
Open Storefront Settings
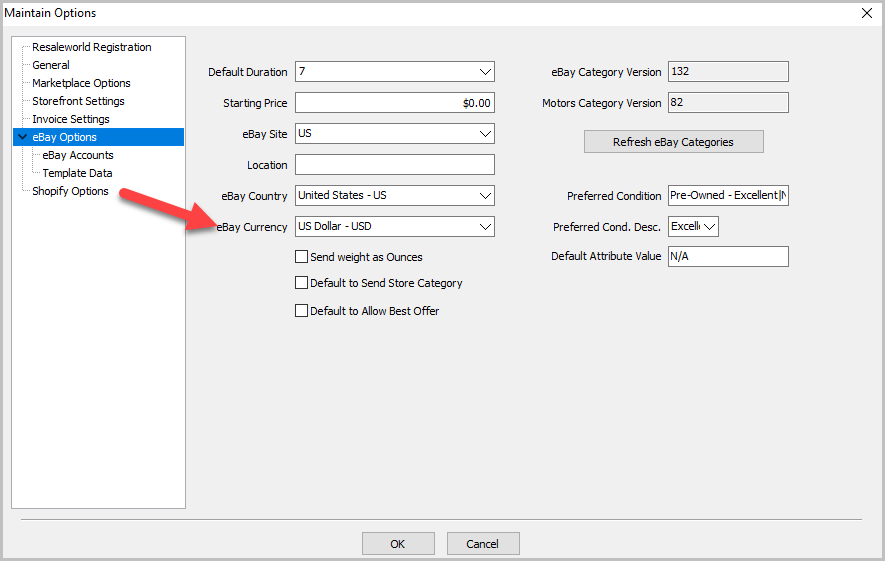click(78, 101)
